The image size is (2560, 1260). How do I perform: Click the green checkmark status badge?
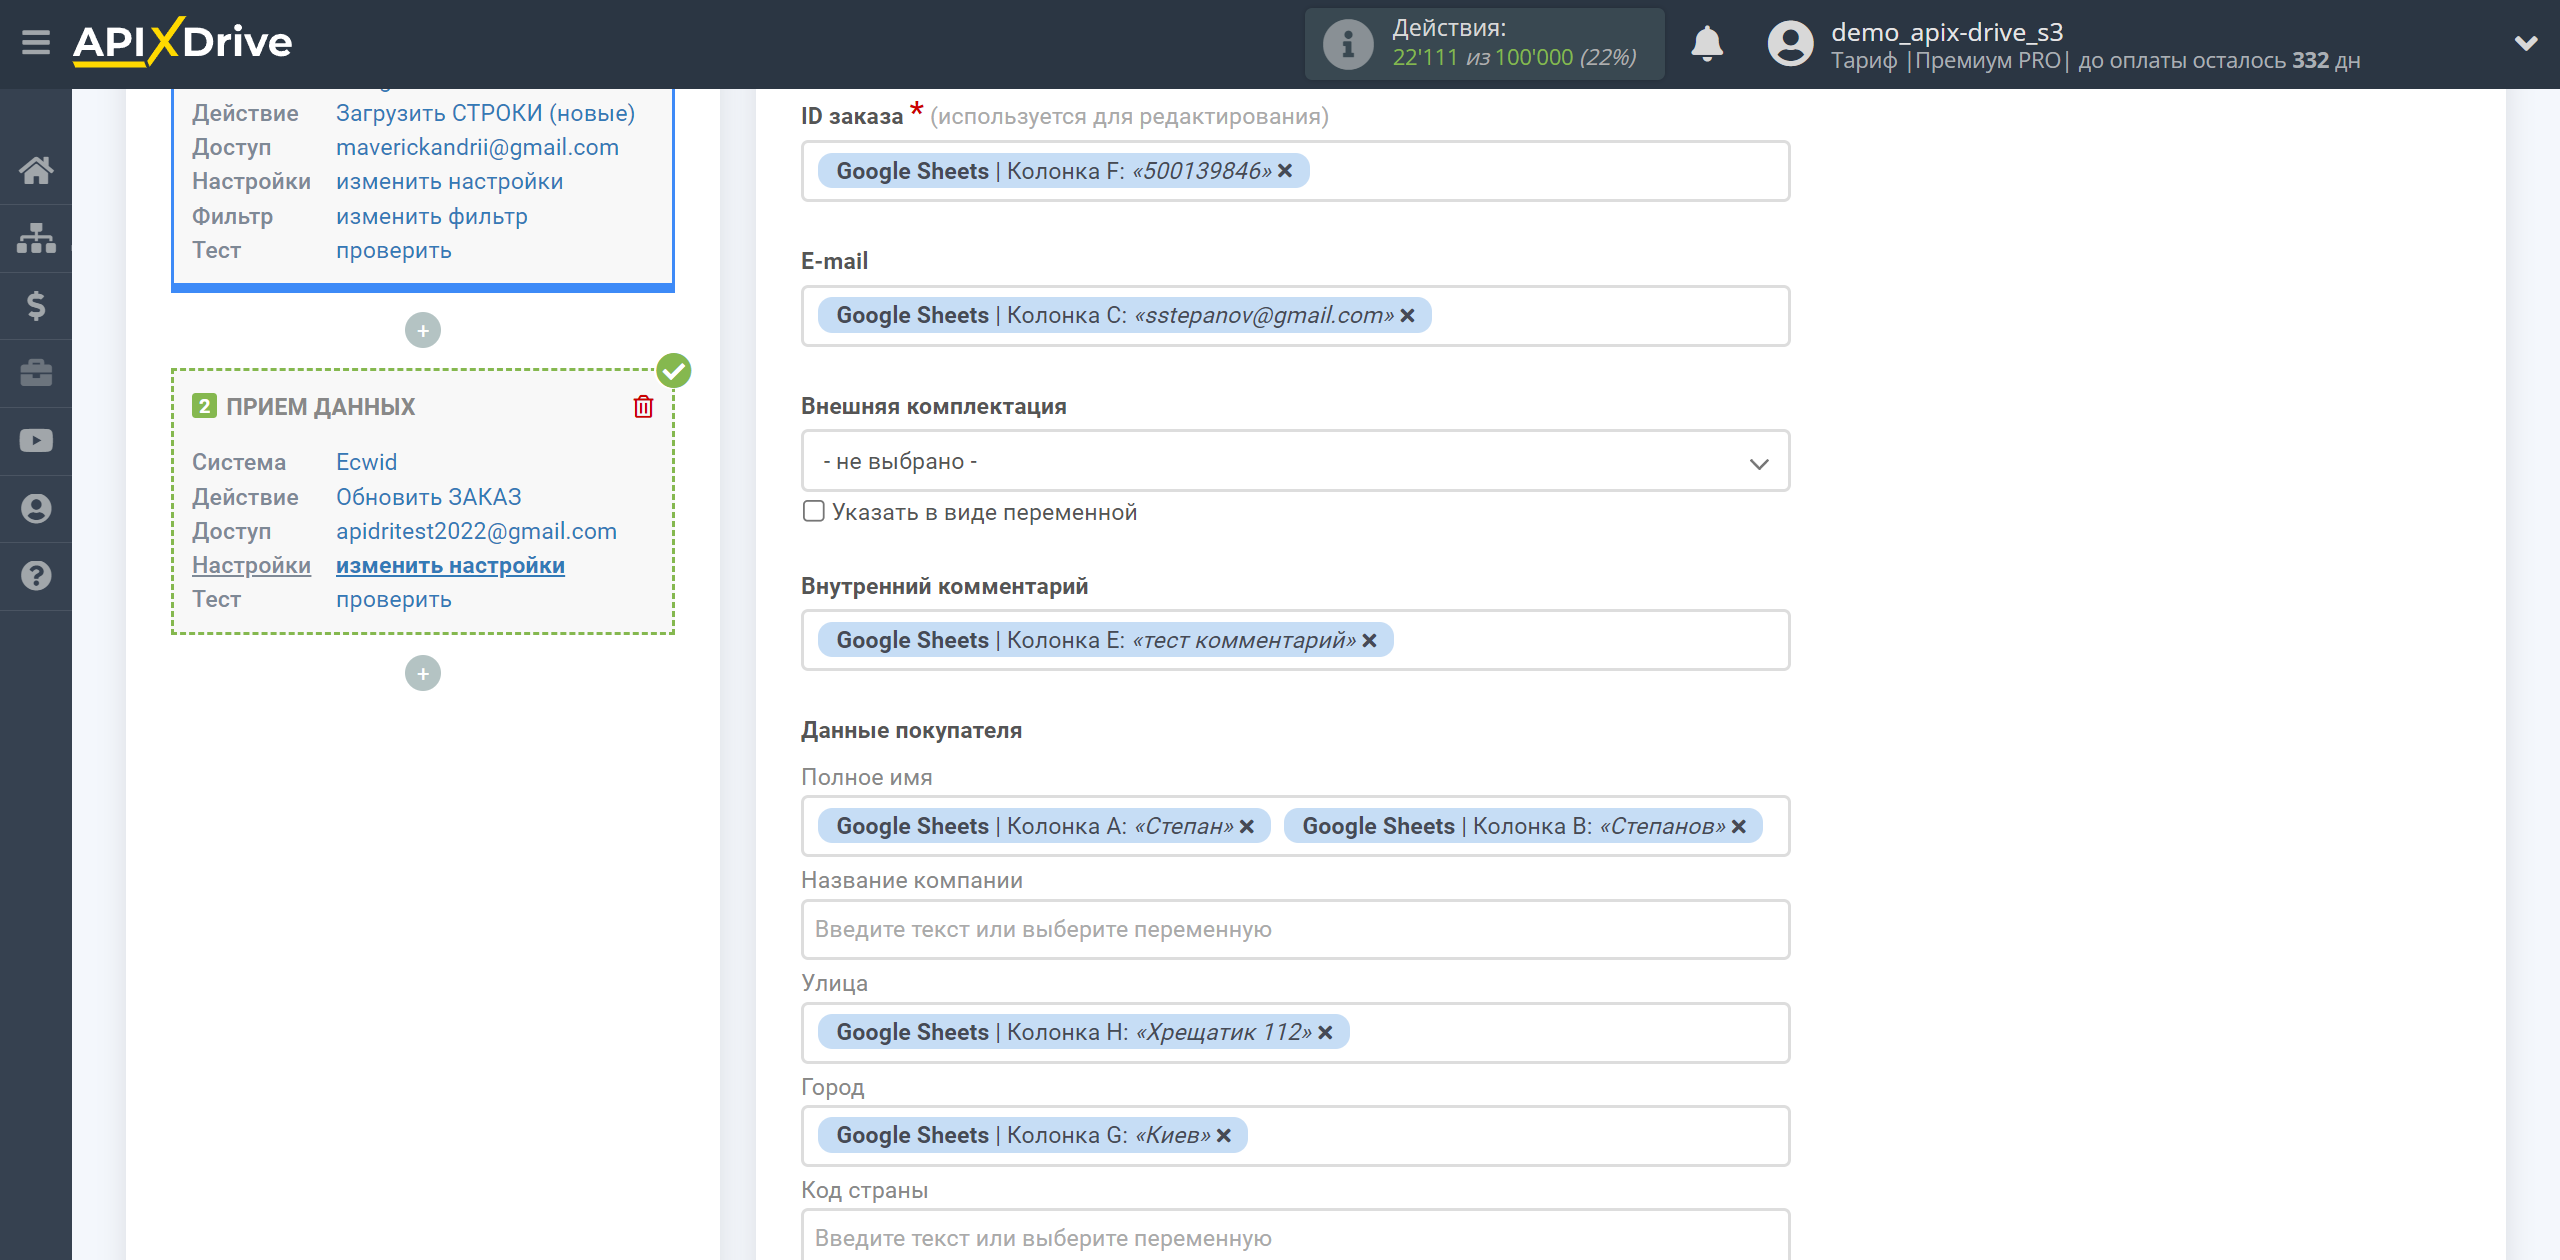coord(674,370)
